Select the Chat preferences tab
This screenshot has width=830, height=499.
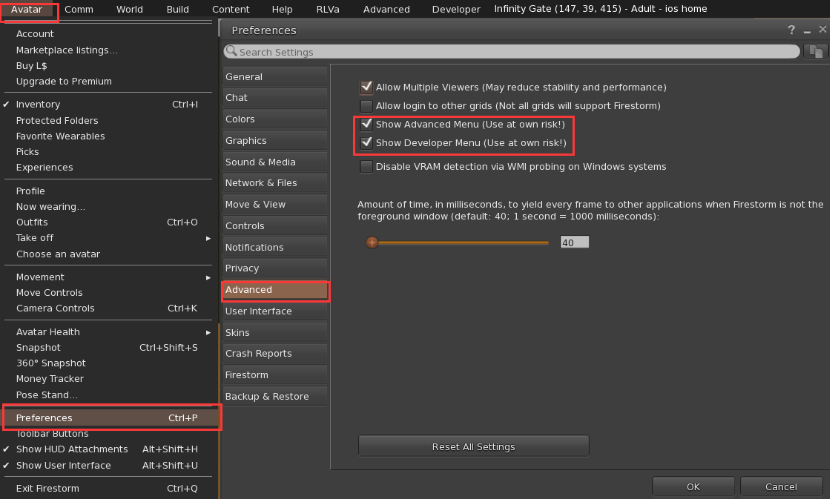[x=275, y=98]
